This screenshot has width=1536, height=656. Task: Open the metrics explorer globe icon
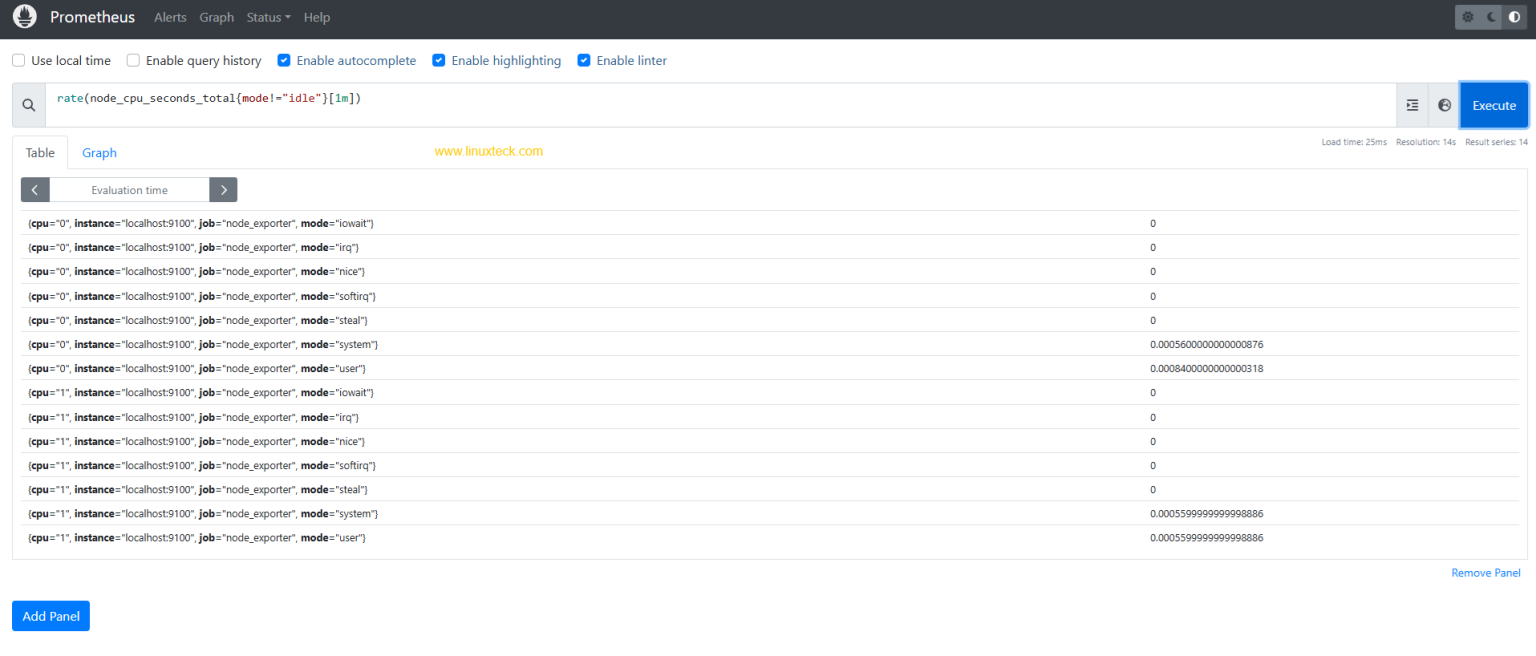(1444, 105)
